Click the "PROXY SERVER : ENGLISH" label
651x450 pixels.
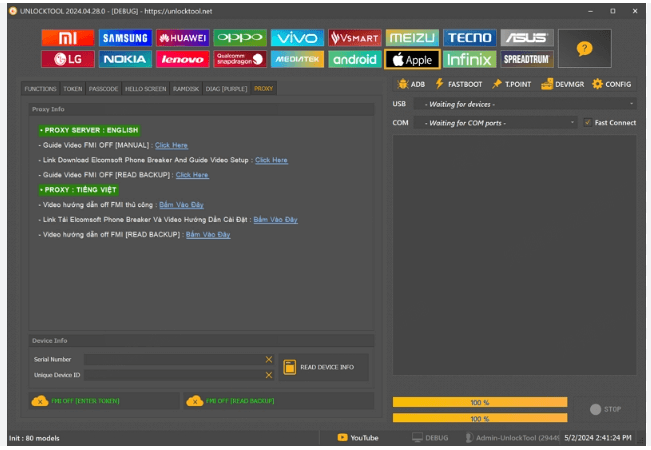tap(89, 130)
